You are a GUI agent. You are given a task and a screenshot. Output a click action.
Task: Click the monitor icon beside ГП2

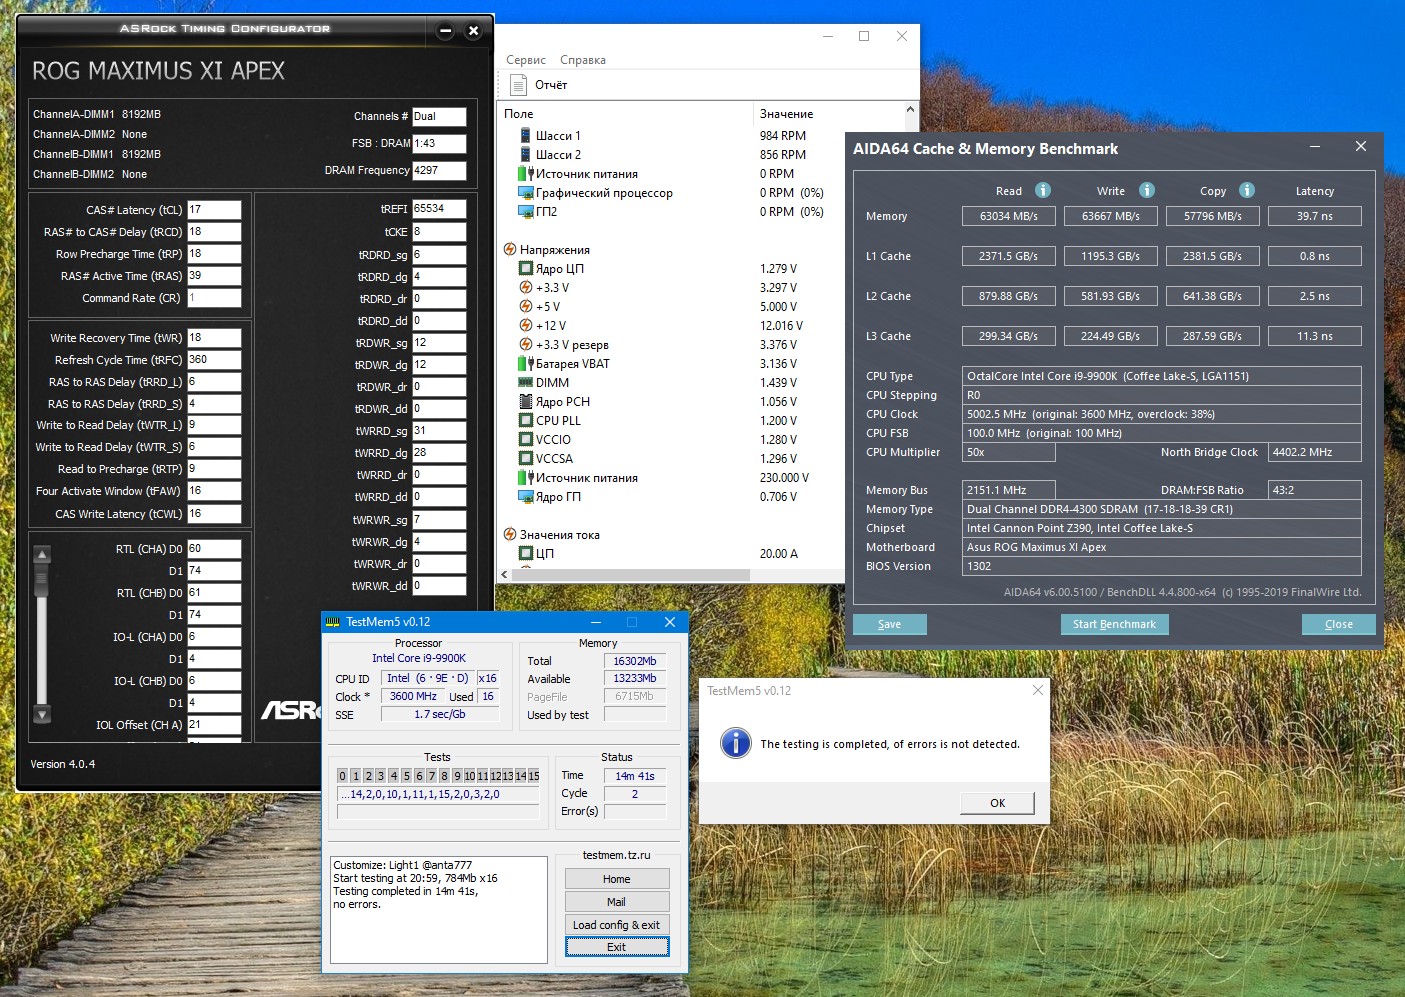[x=525, y=211]
